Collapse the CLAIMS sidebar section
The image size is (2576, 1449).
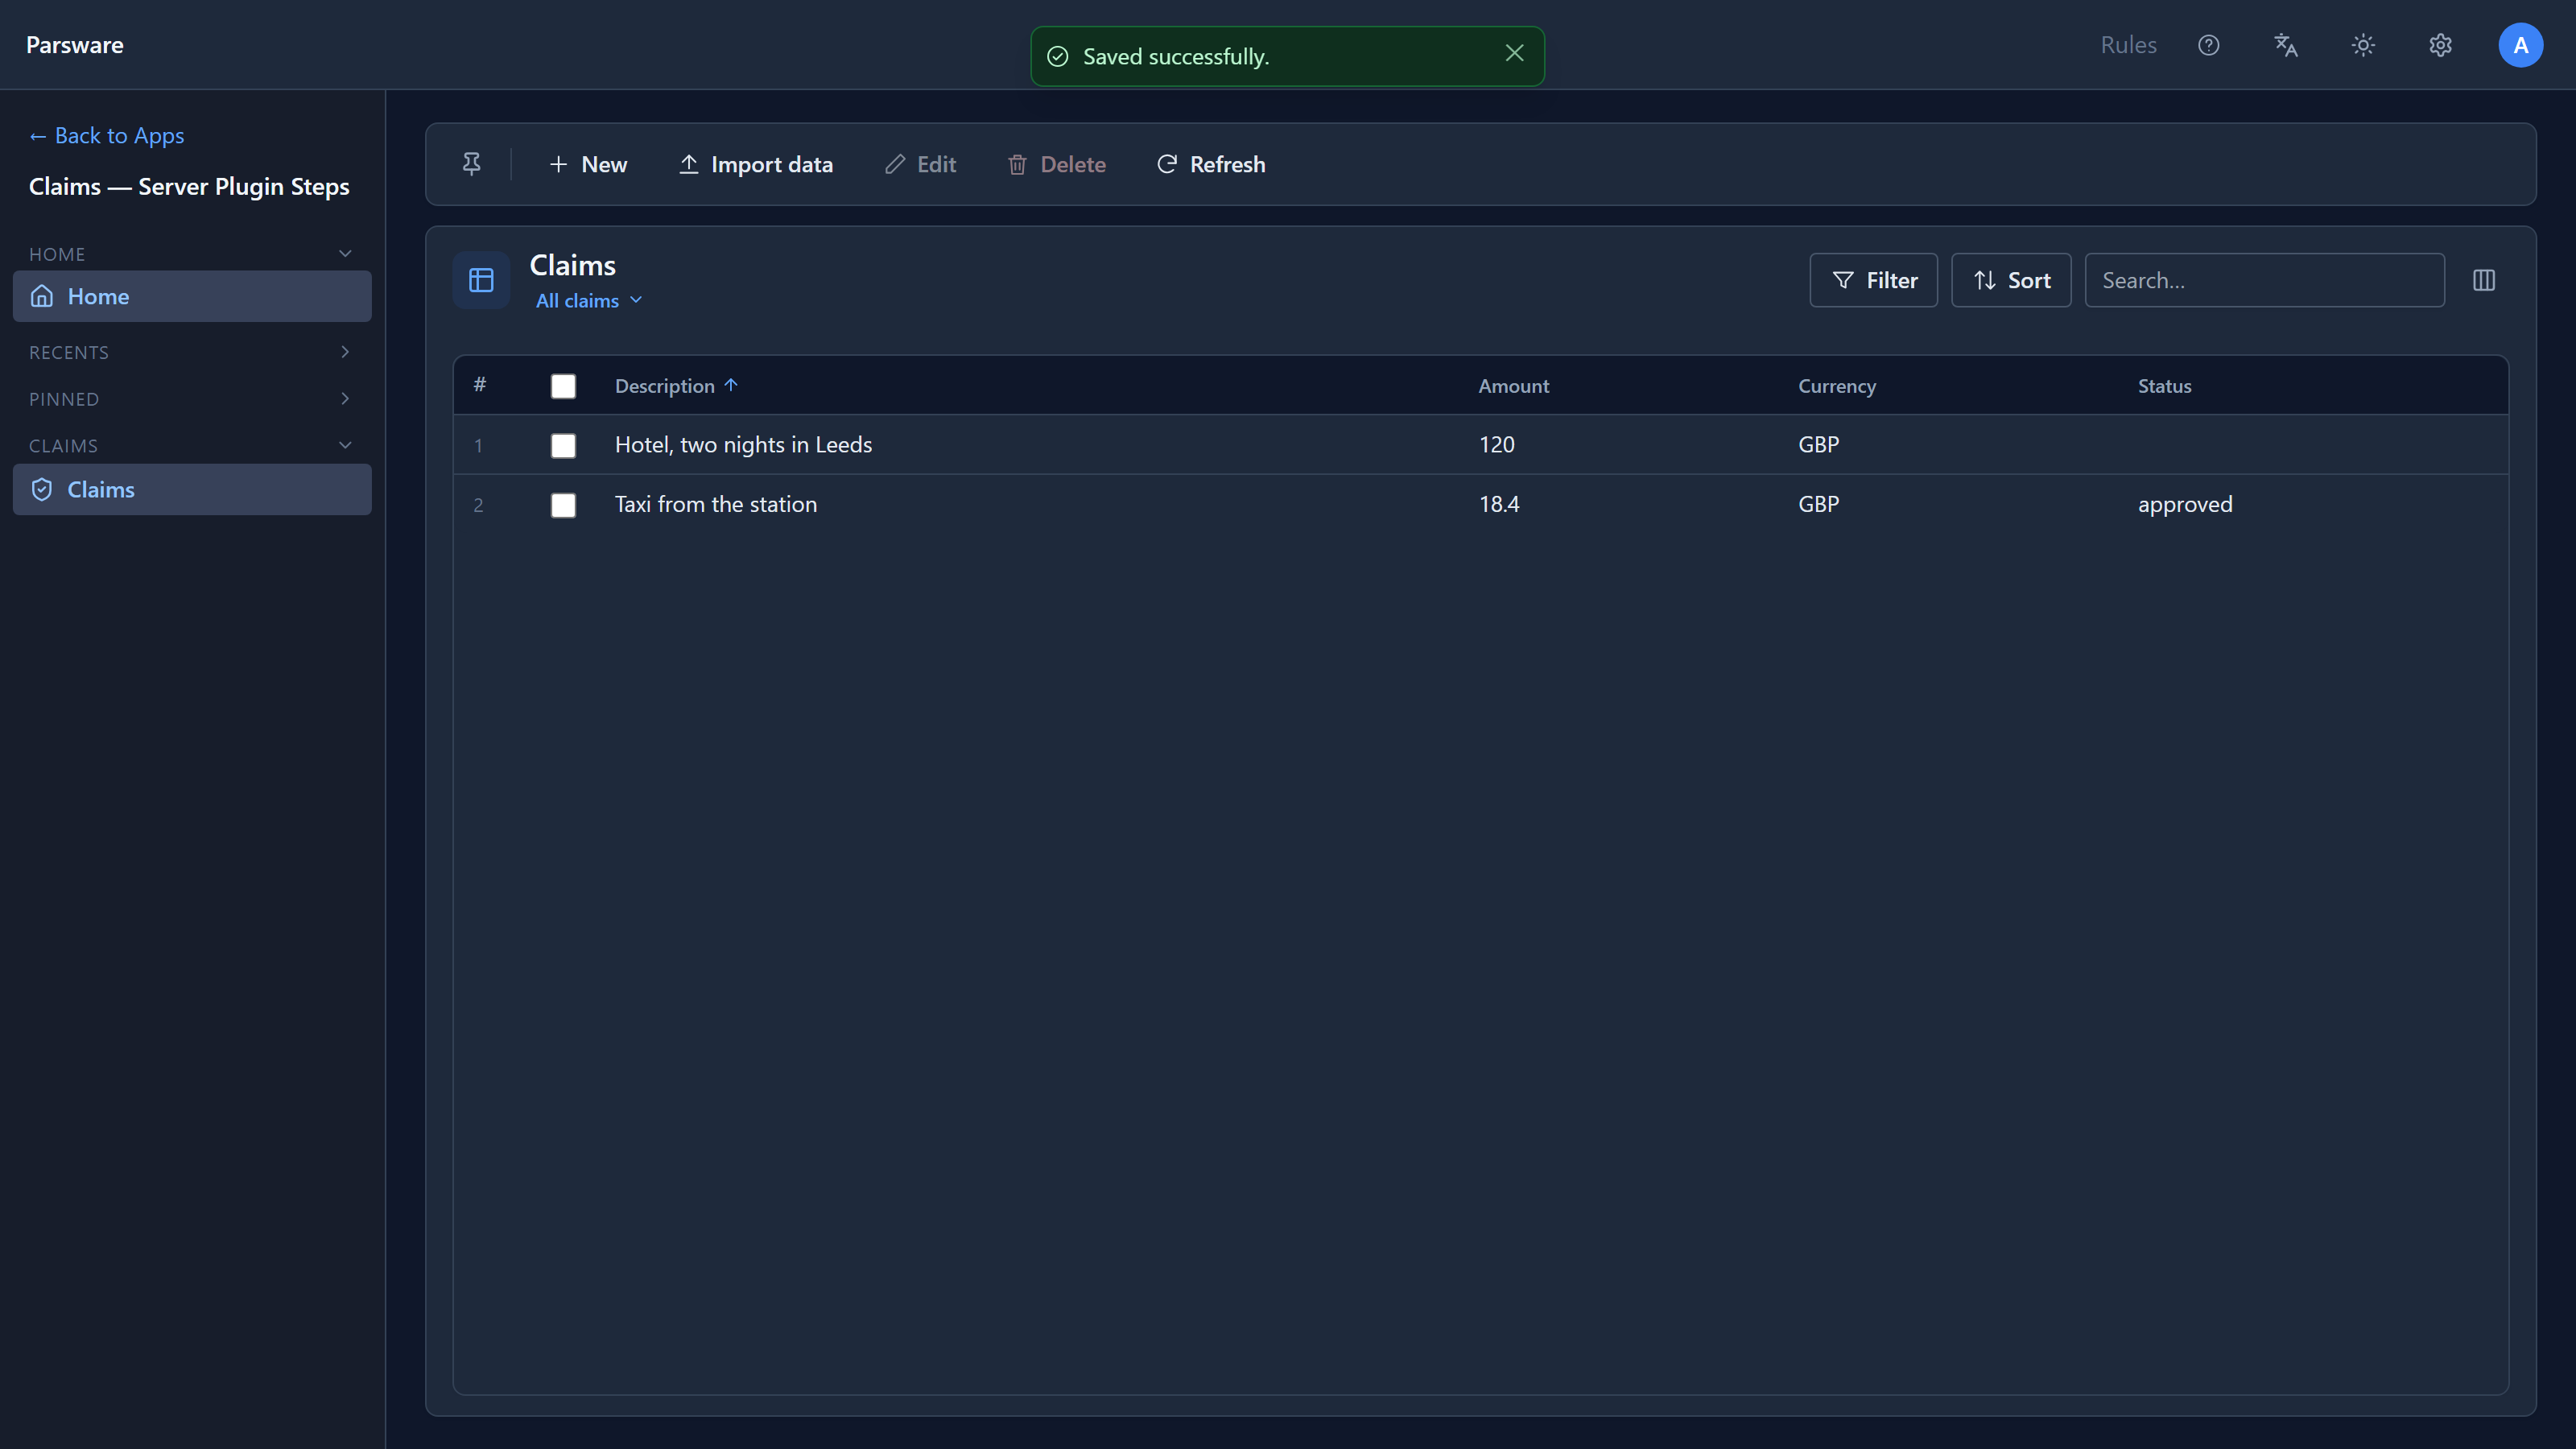click(345, 445)
